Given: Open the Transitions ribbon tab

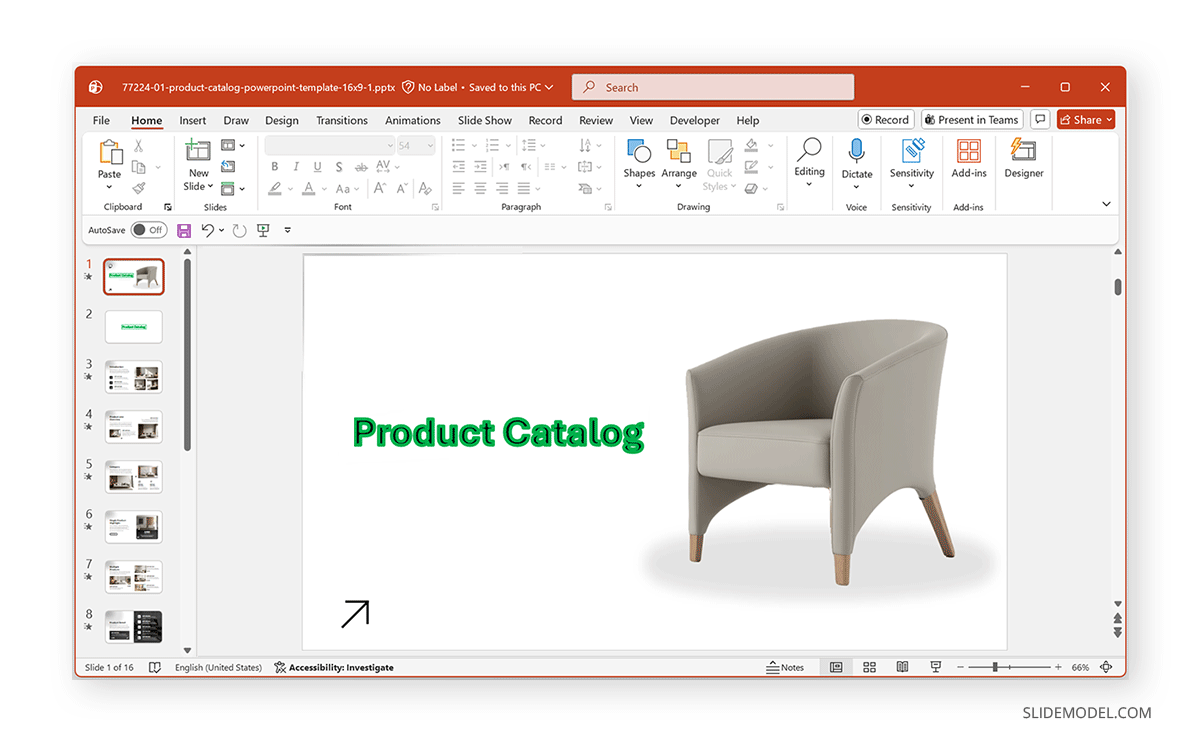Looking at the screenshot, I should pos(342,120).
